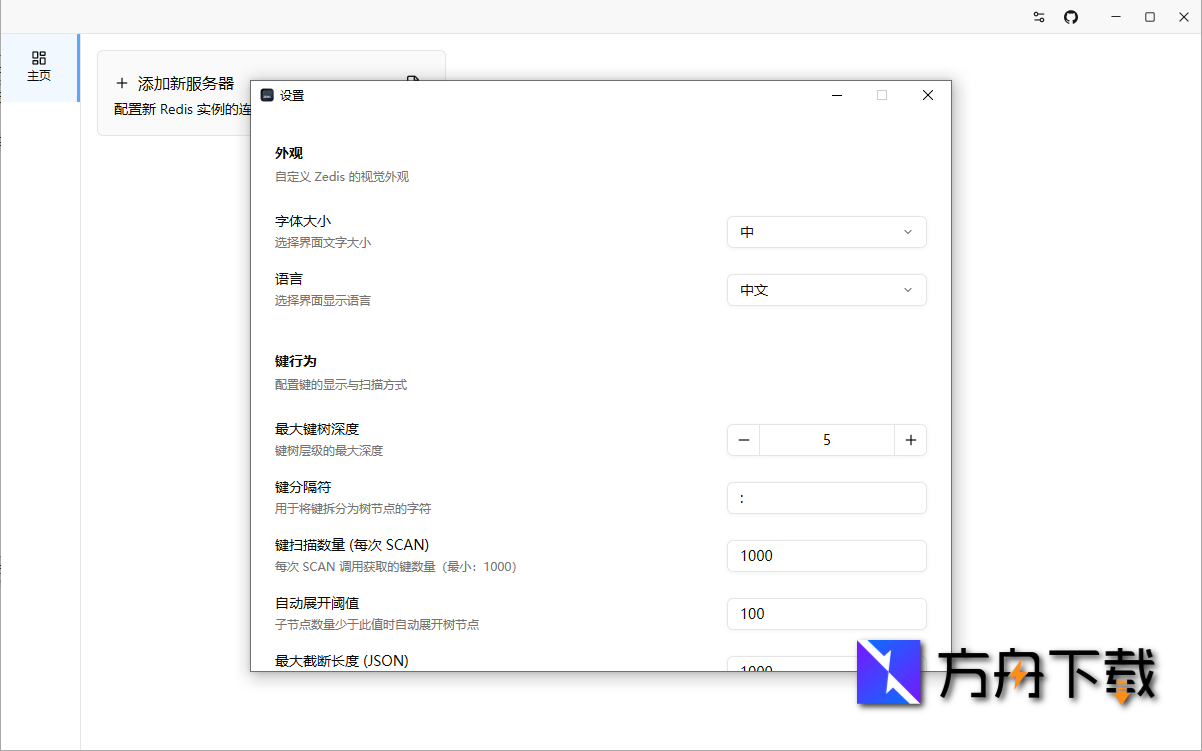Click the Zedis logo in the 设置 dialog title bar
The width and height of the screenshot is (1202, 751).
pos(266,94)
